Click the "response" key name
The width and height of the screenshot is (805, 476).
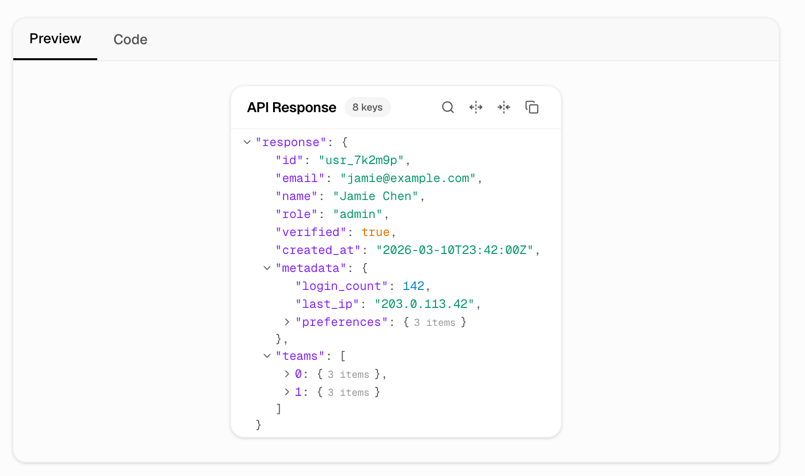(291, 142)
